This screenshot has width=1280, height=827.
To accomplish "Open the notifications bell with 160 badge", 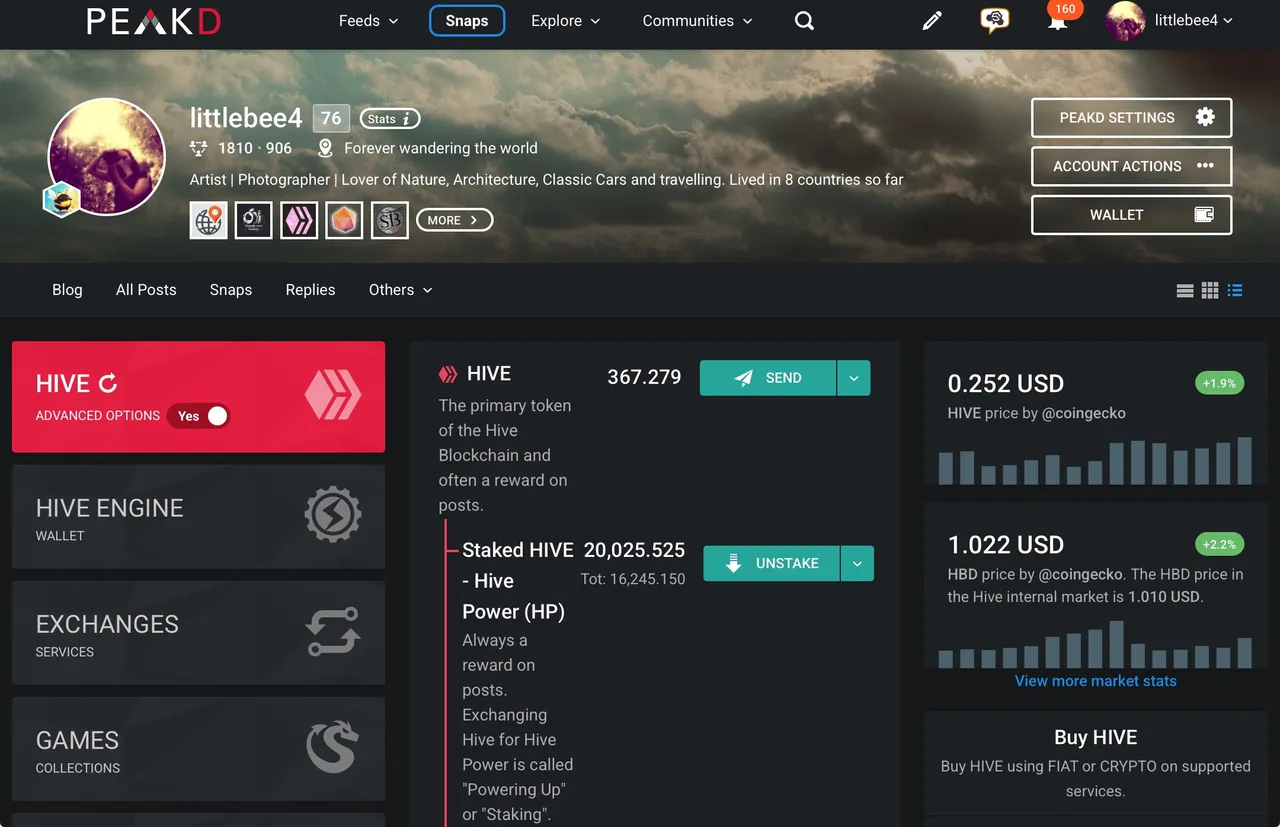I will (1058, 18).
